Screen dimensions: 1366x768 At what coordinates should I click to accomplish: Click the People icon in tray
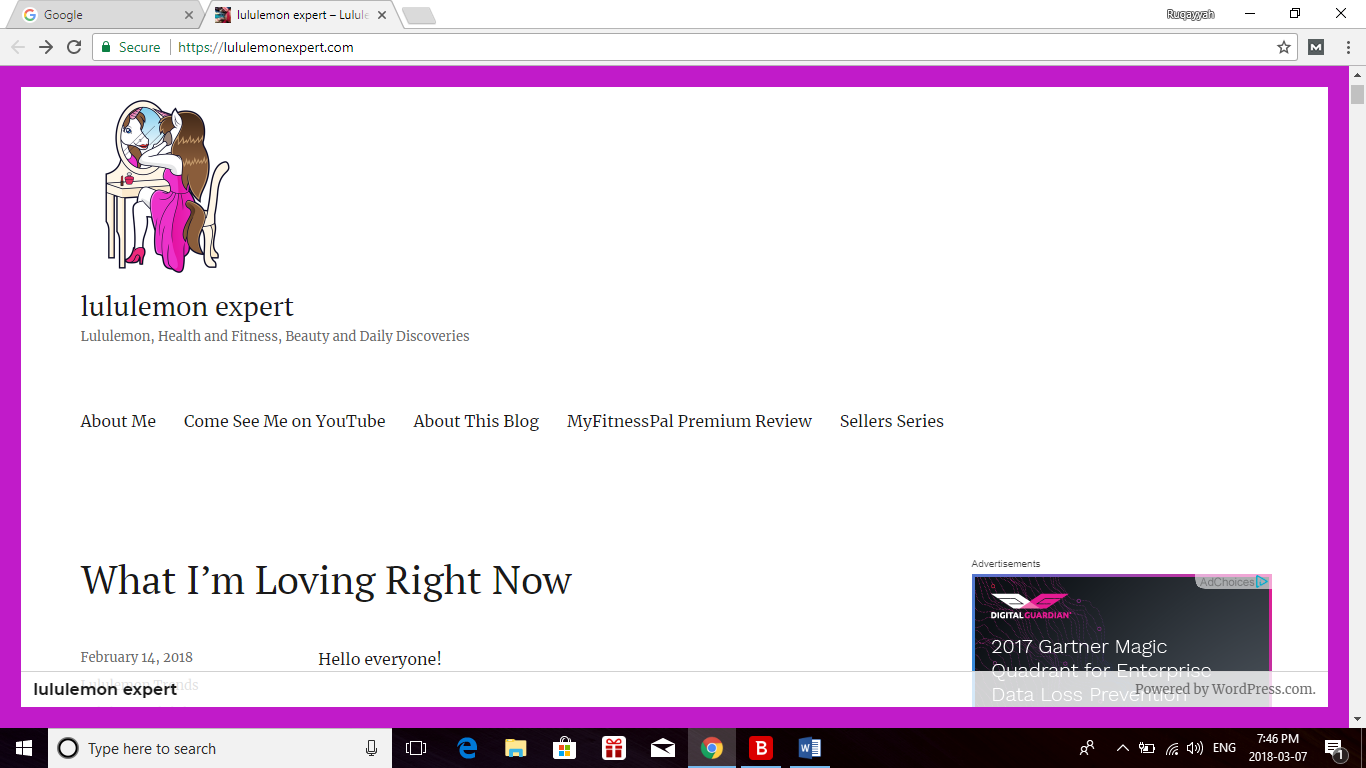coord(1087,748)
